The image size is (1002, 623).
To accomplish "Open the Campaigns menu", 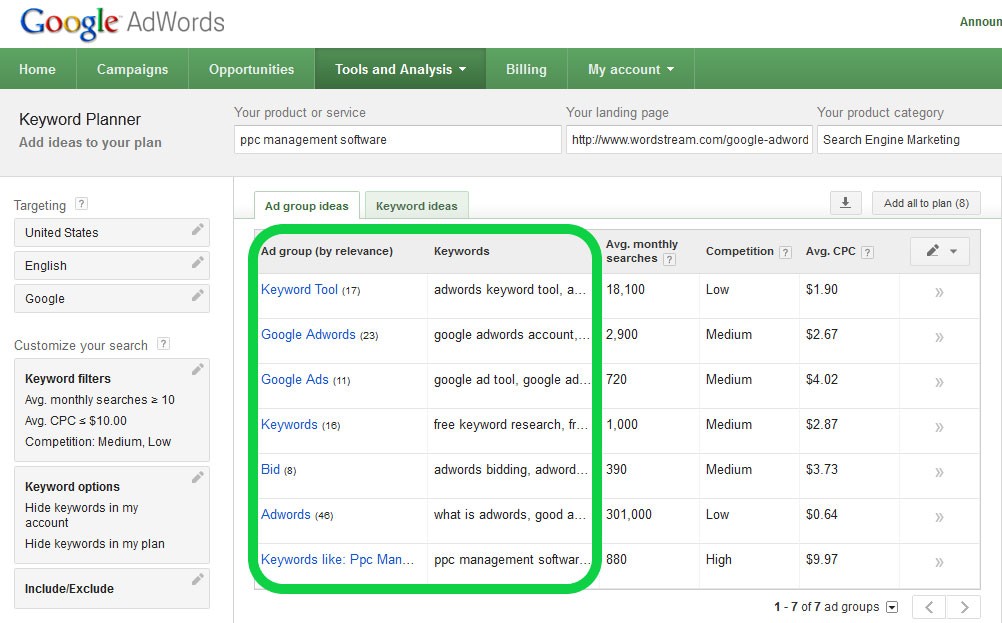I will click(x=132, y=69).
